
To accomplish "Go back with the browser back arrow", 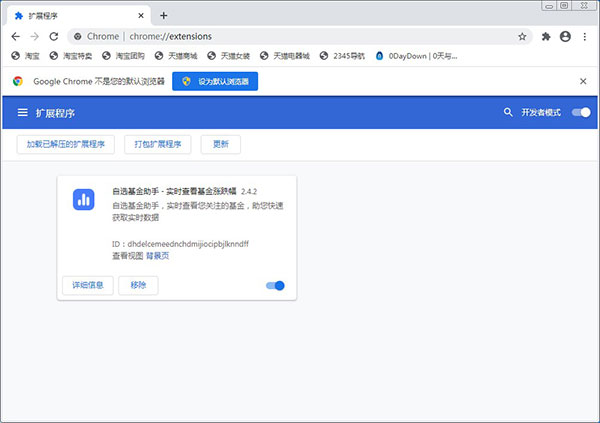I will pos(16,36).
